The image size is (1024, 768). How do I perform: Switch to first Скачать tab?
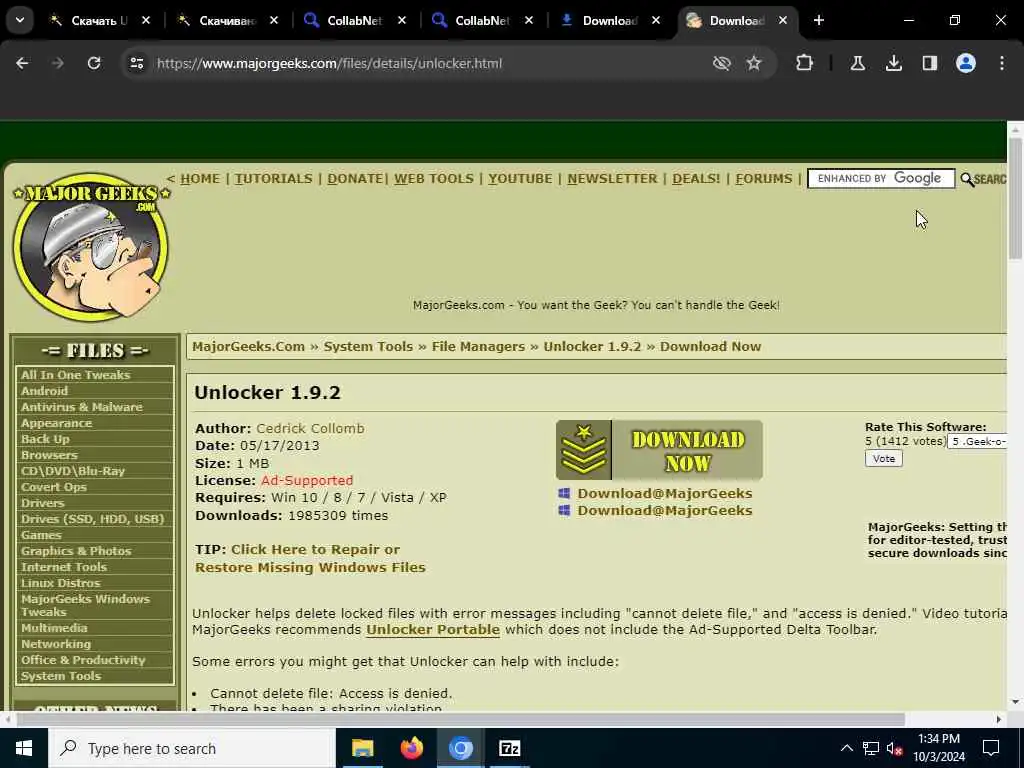[98, 20]
